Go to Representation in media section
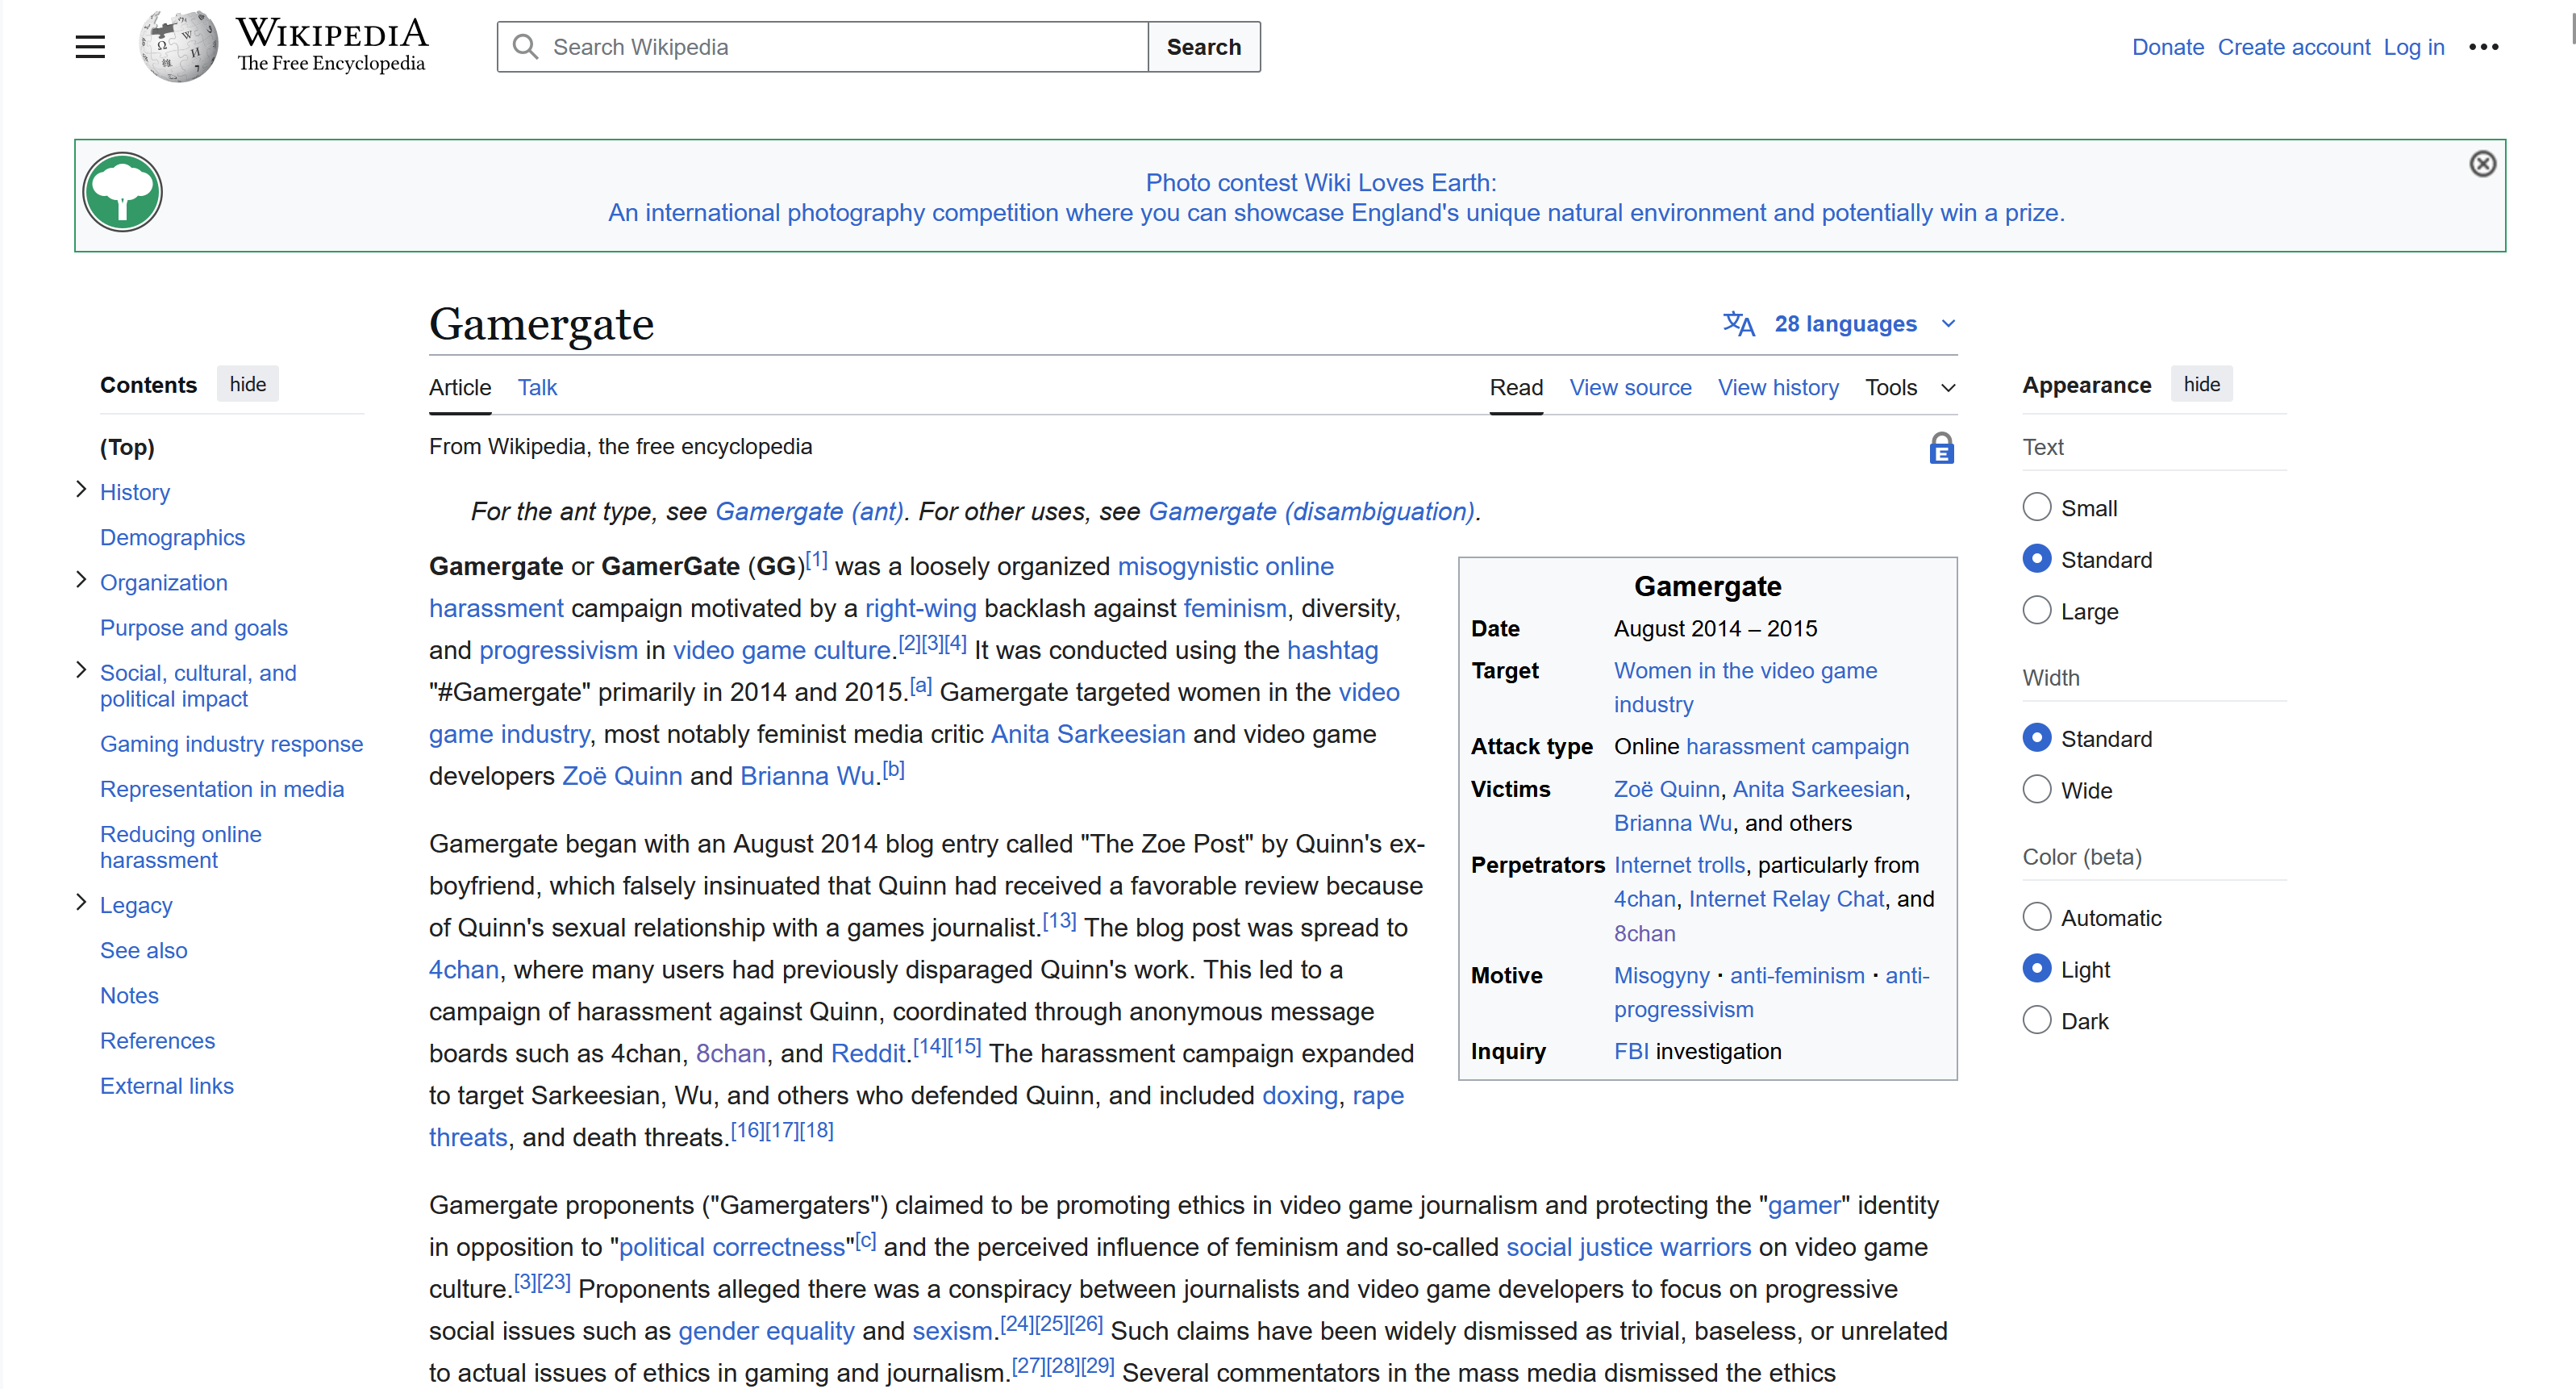Viewport: 2576px width, 1389px height. [221, 789]
